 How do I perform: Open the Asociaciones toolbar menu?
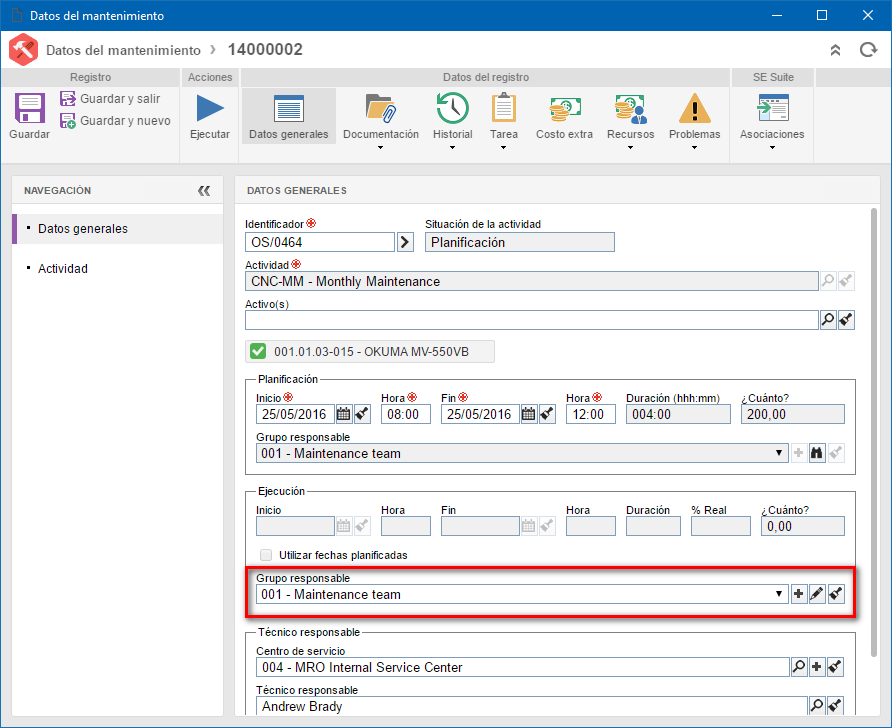tap(772, 121)
